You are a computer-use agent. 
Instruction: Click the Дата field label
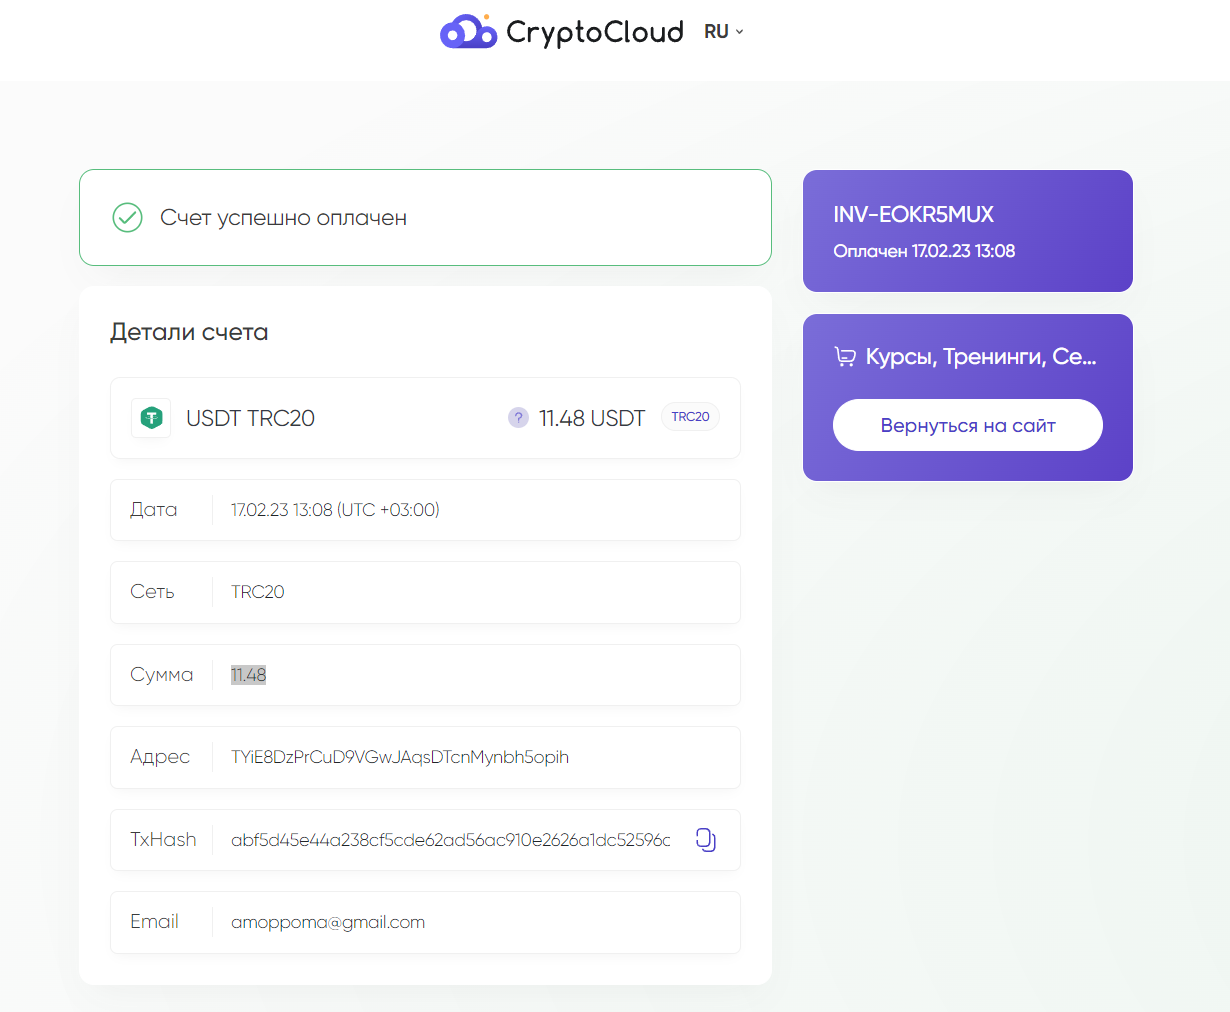(x=153, y=510)
